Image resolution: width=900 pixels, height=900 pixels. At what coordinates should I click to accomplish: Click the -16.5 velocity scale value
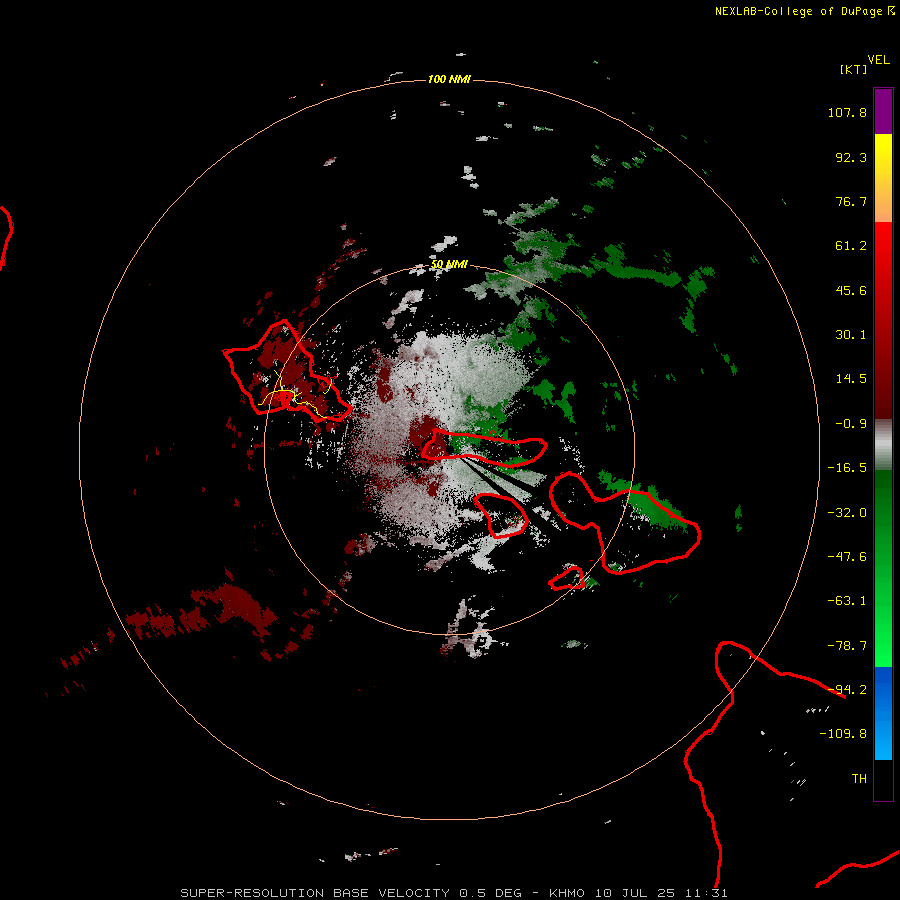point(847,468)
